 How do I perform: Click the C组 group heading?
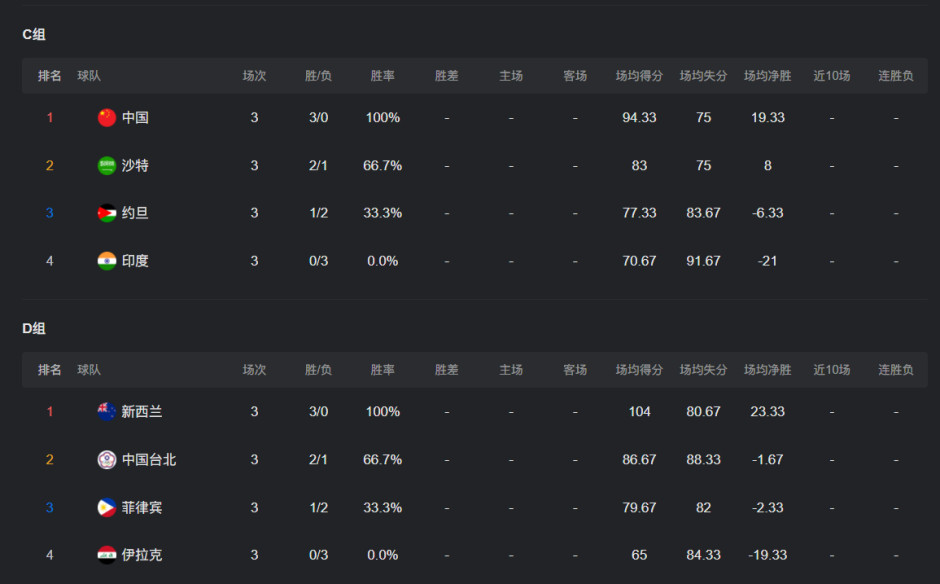click(x=34, y=34)
